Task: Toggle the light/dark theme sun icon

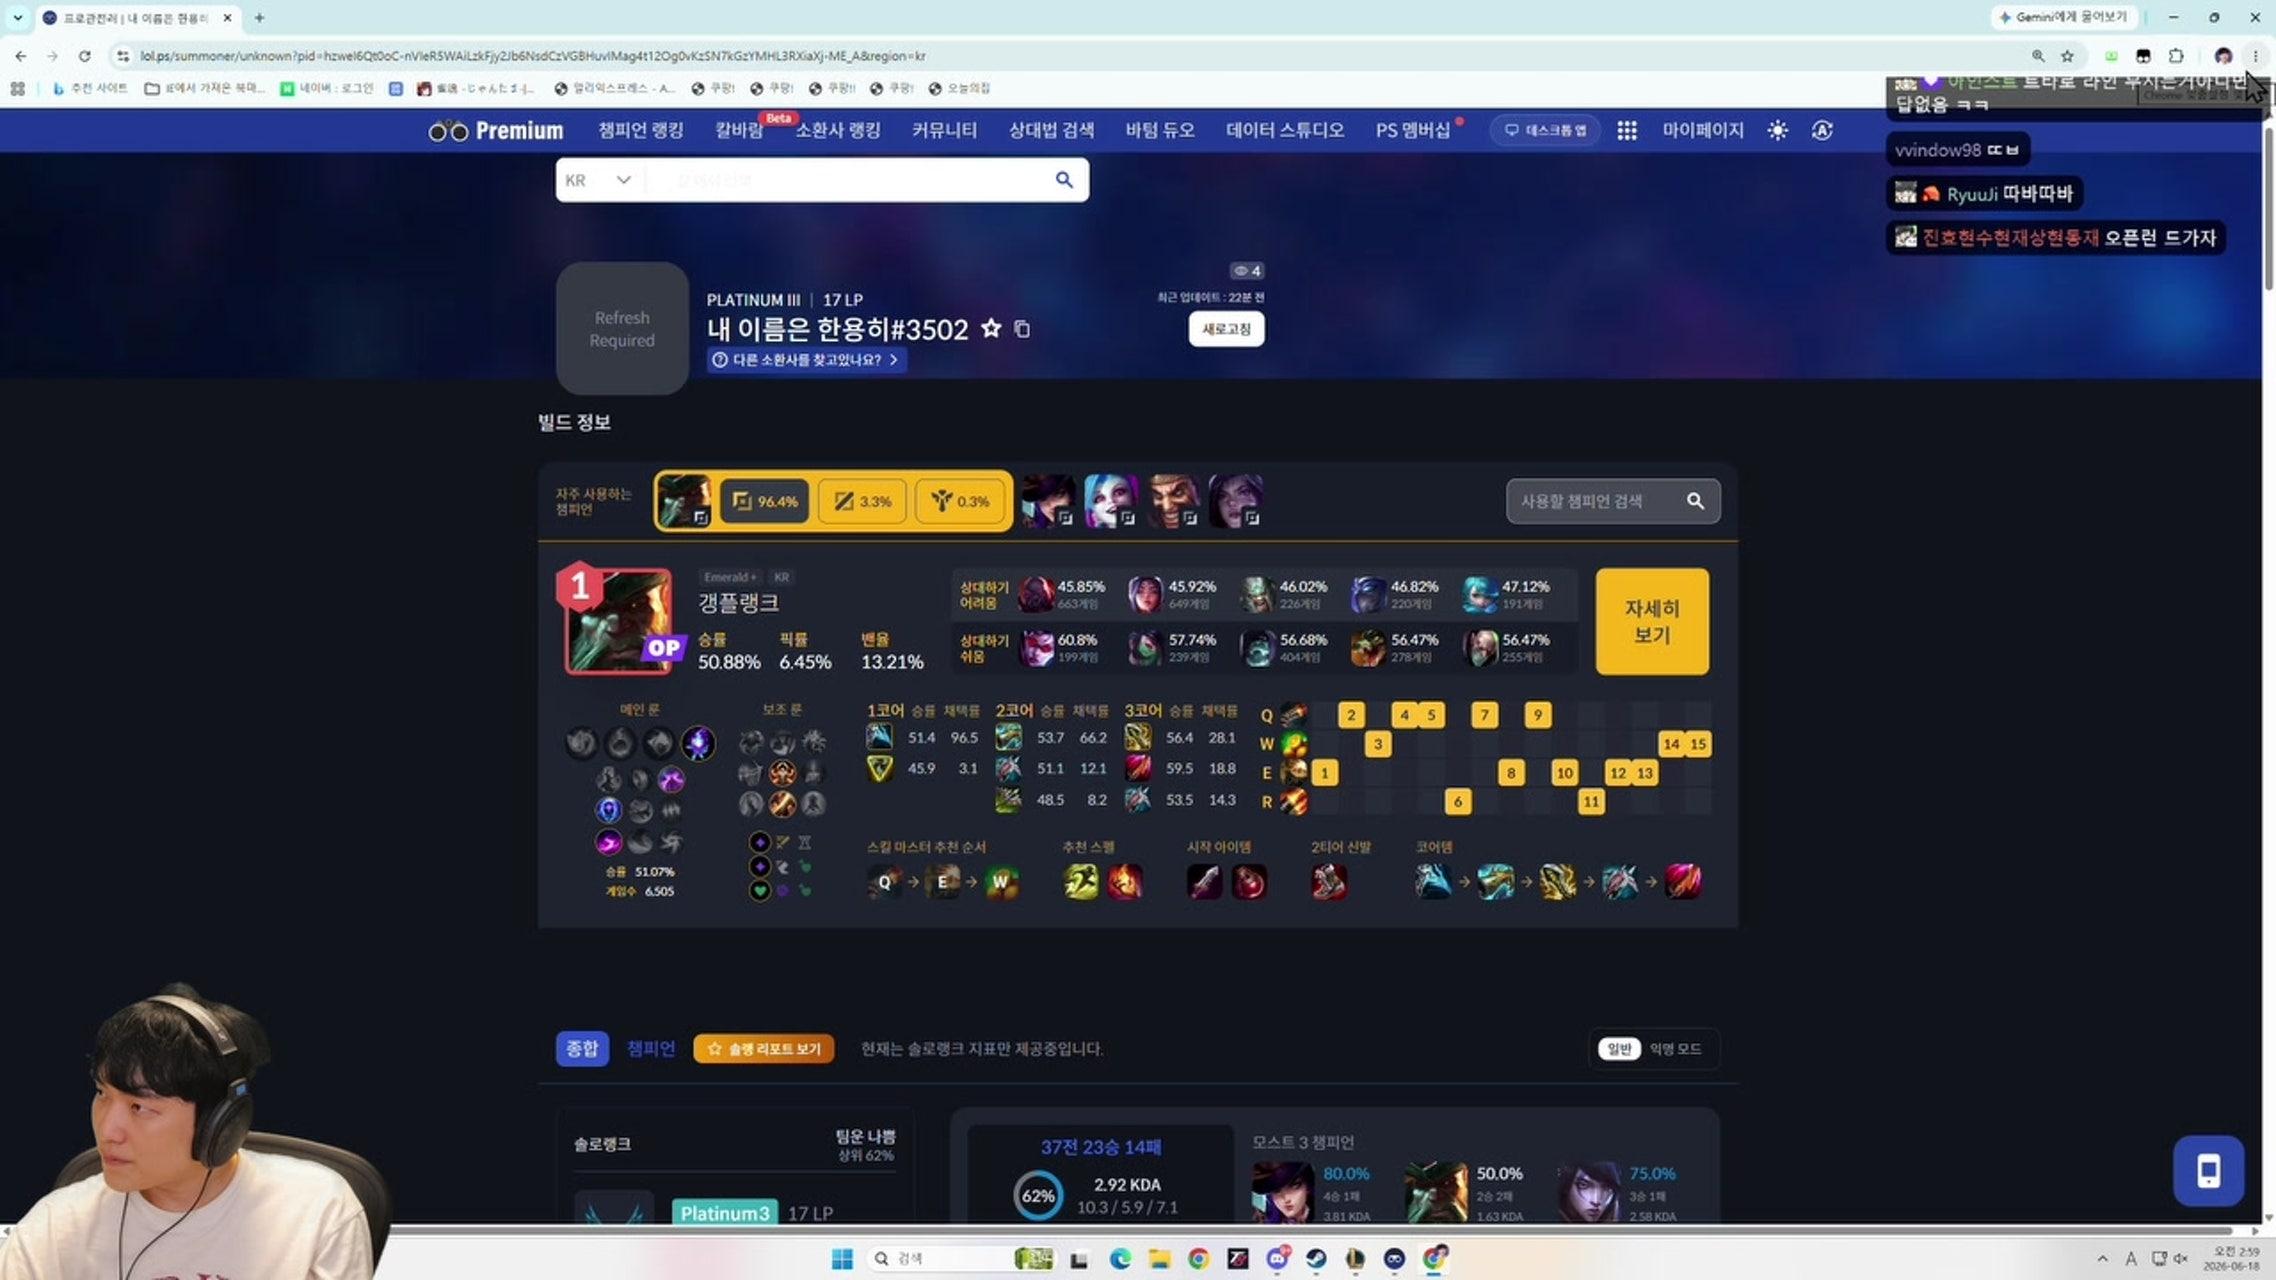Action: click(x=1777, y=131)
